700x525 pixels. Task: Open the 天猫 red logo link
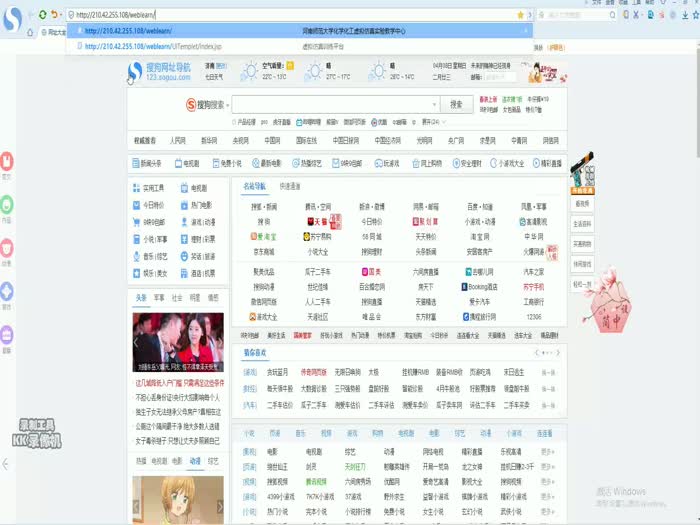click(317, 221)
